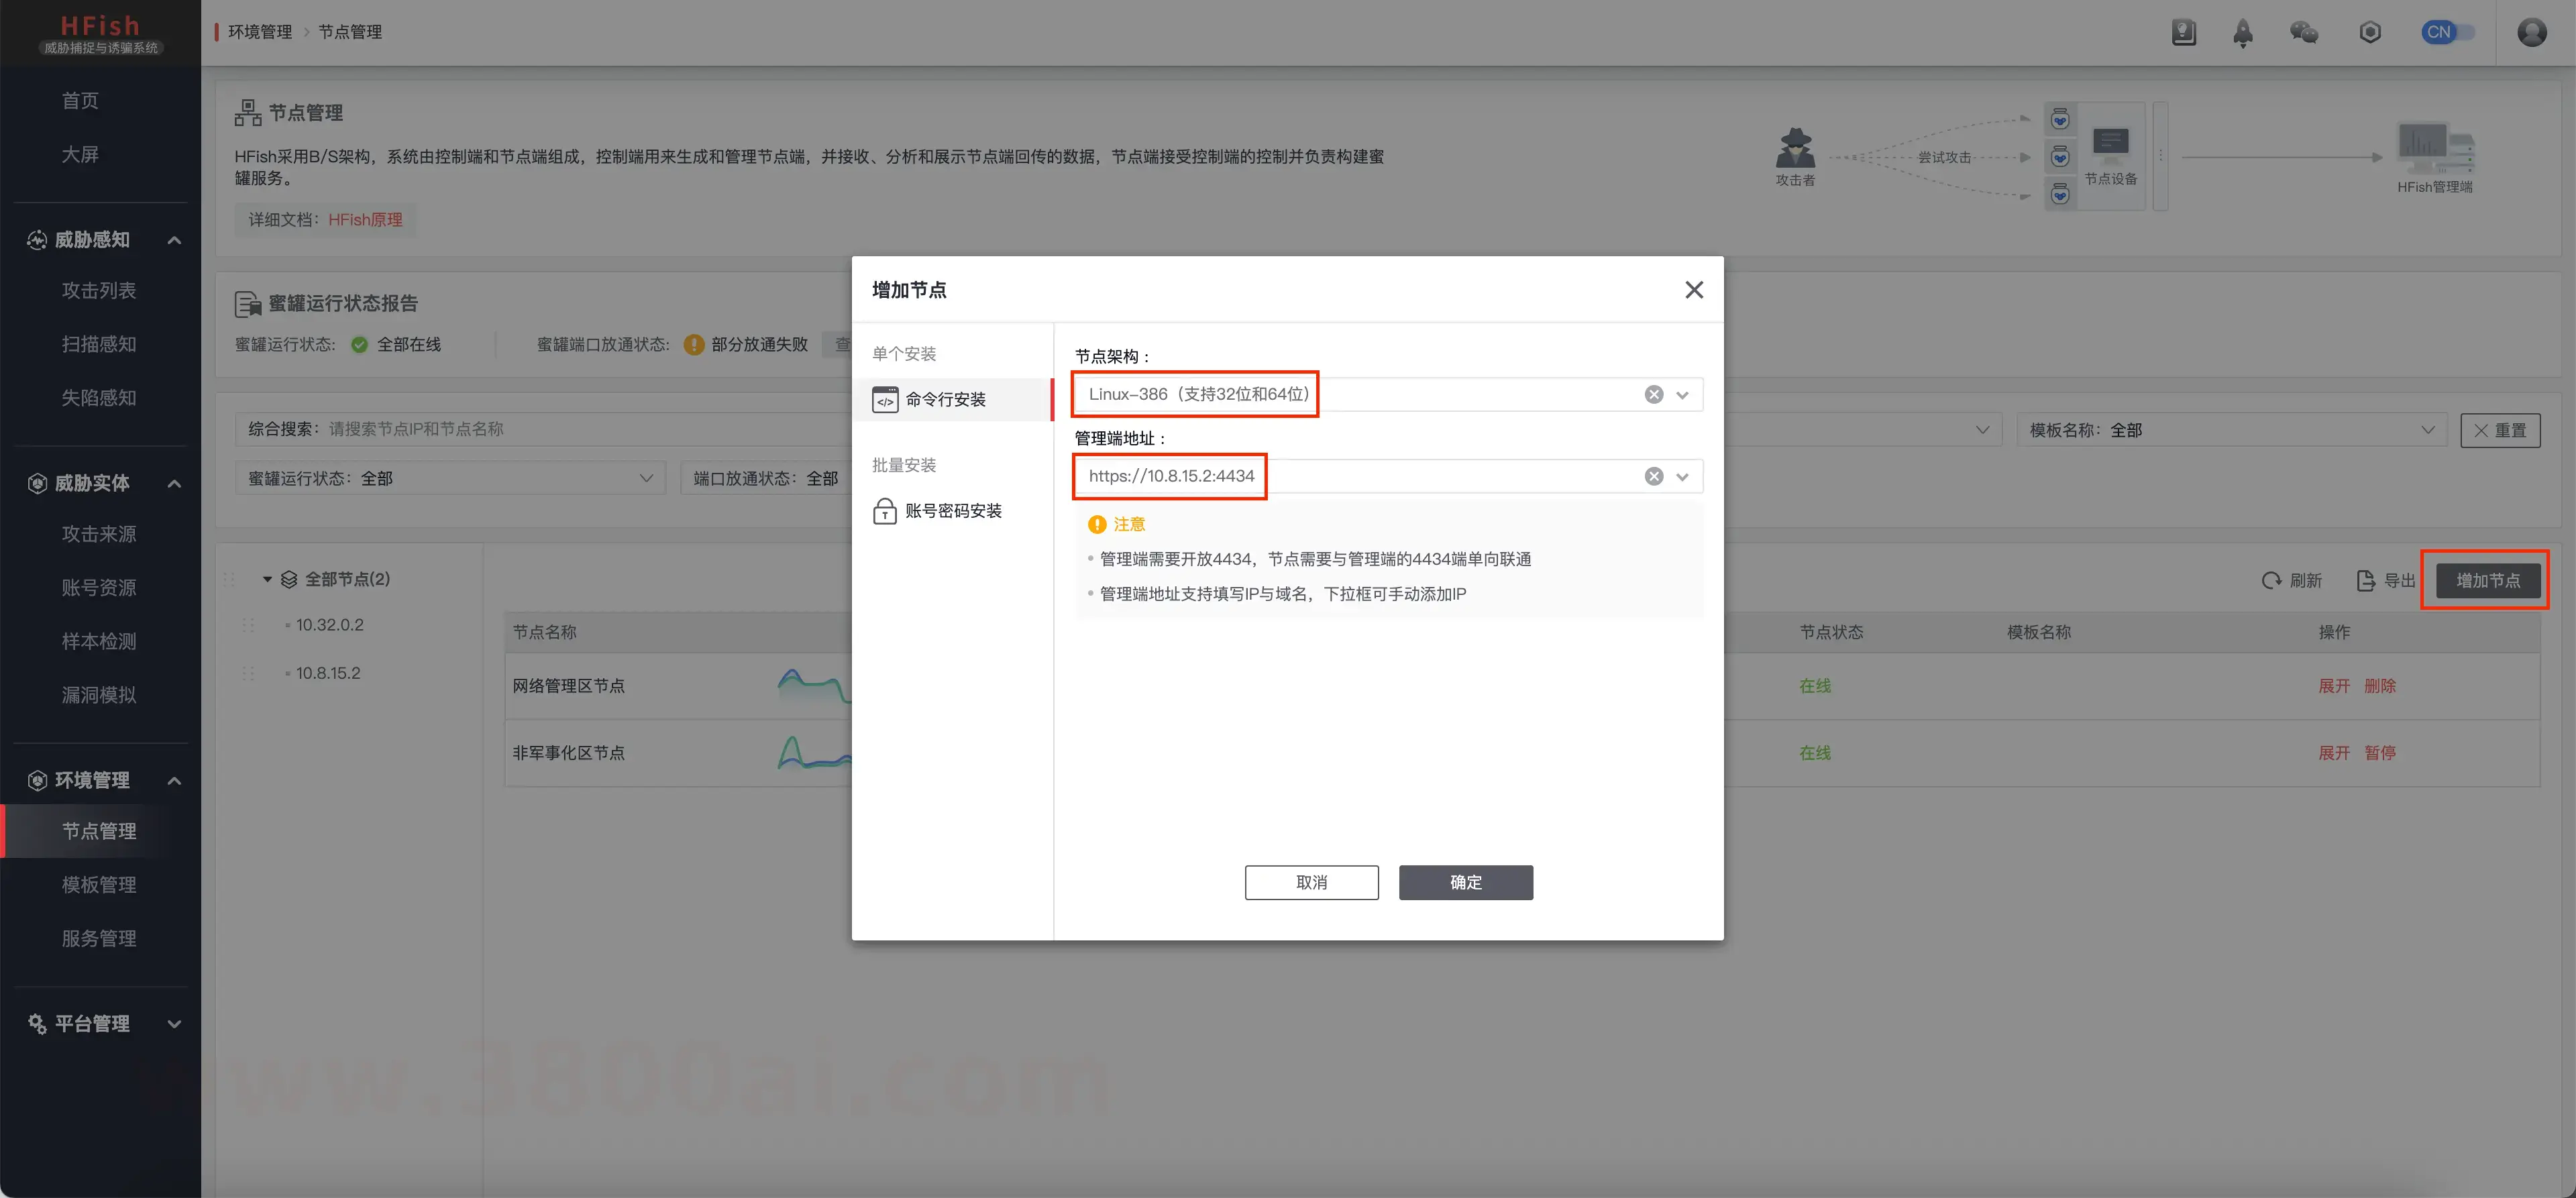Clear the management address field
Image resolution: width=2576 pixels, height=1198 pixels.
pos(1653,477)
